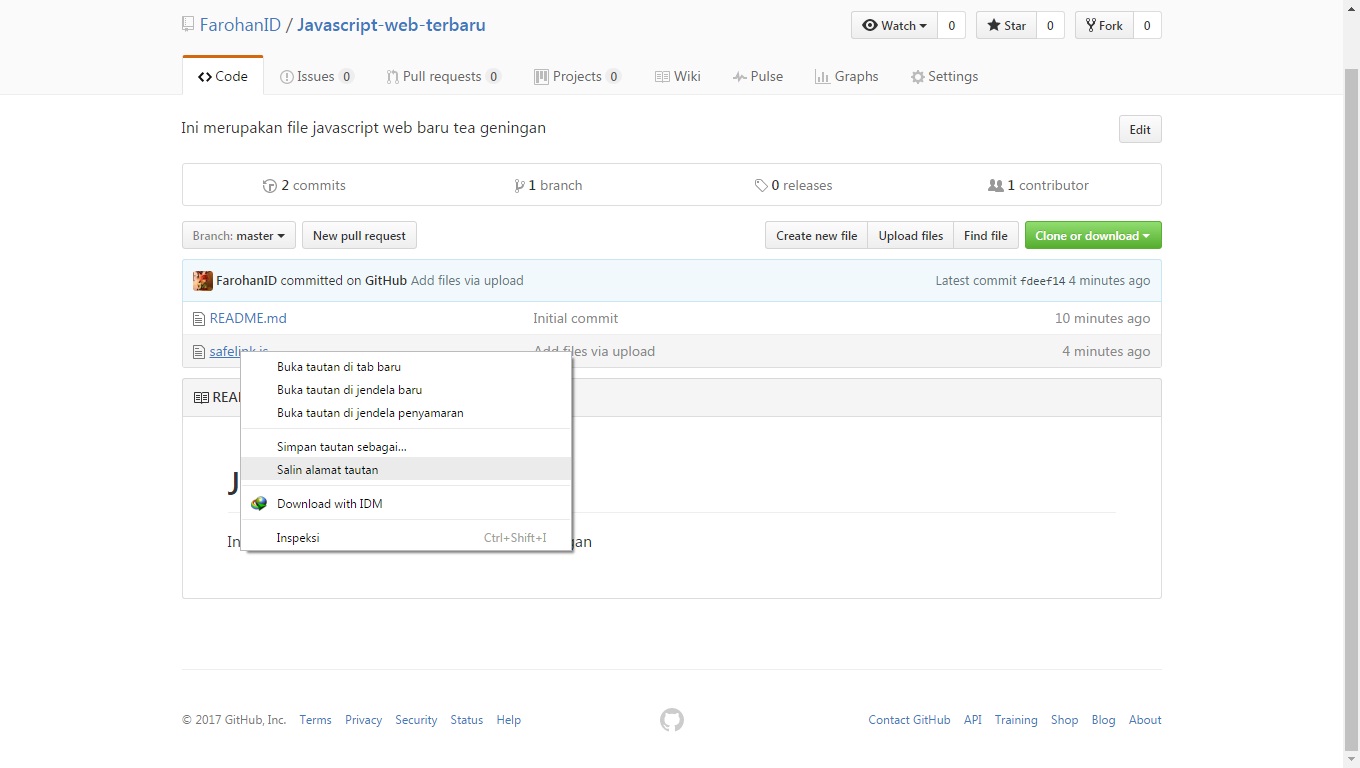Click the contributors people icon
This screenshot has width=1360, height=768.
(x=995, y=186)
